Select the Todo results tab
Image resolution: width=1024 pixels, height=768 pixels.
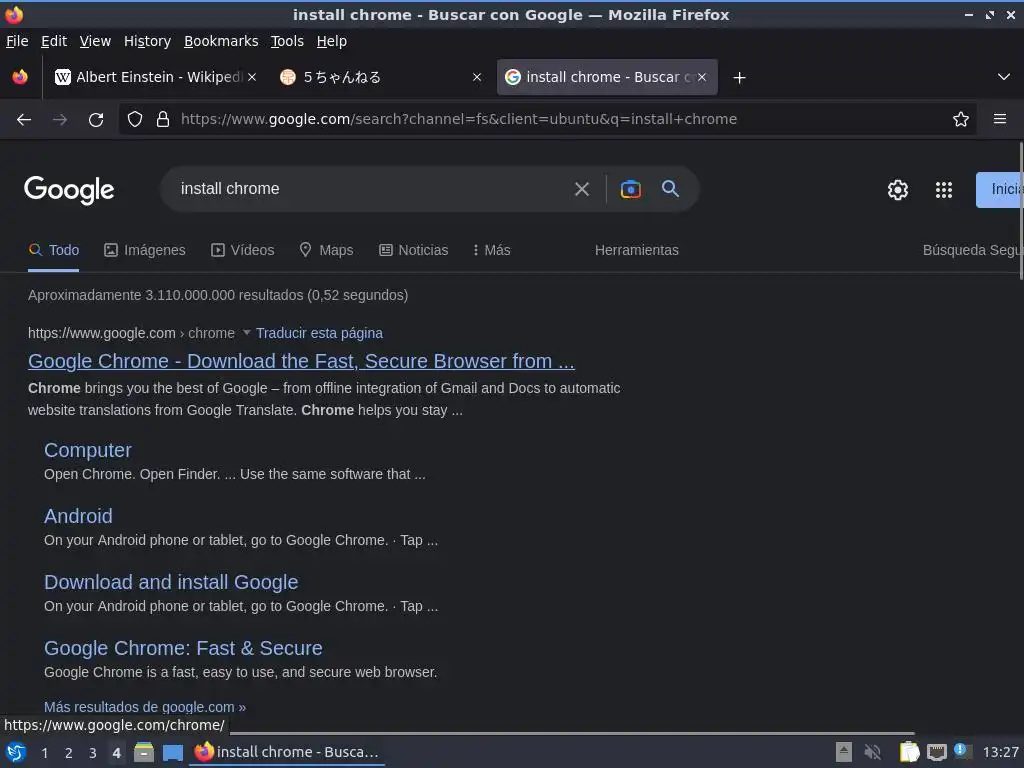click(x=54, y=250)
